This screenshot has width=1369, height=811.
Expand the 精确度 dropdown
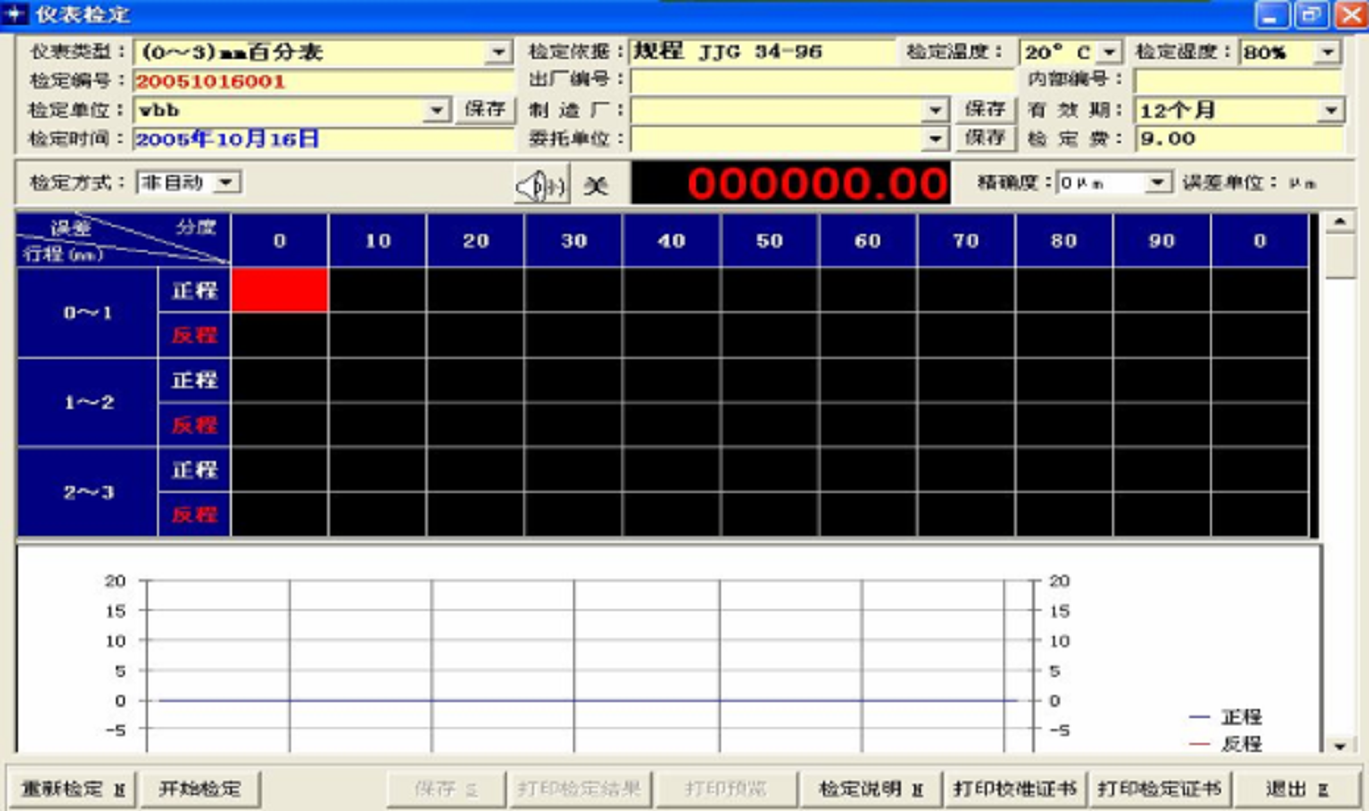[x=1158, y=182]
